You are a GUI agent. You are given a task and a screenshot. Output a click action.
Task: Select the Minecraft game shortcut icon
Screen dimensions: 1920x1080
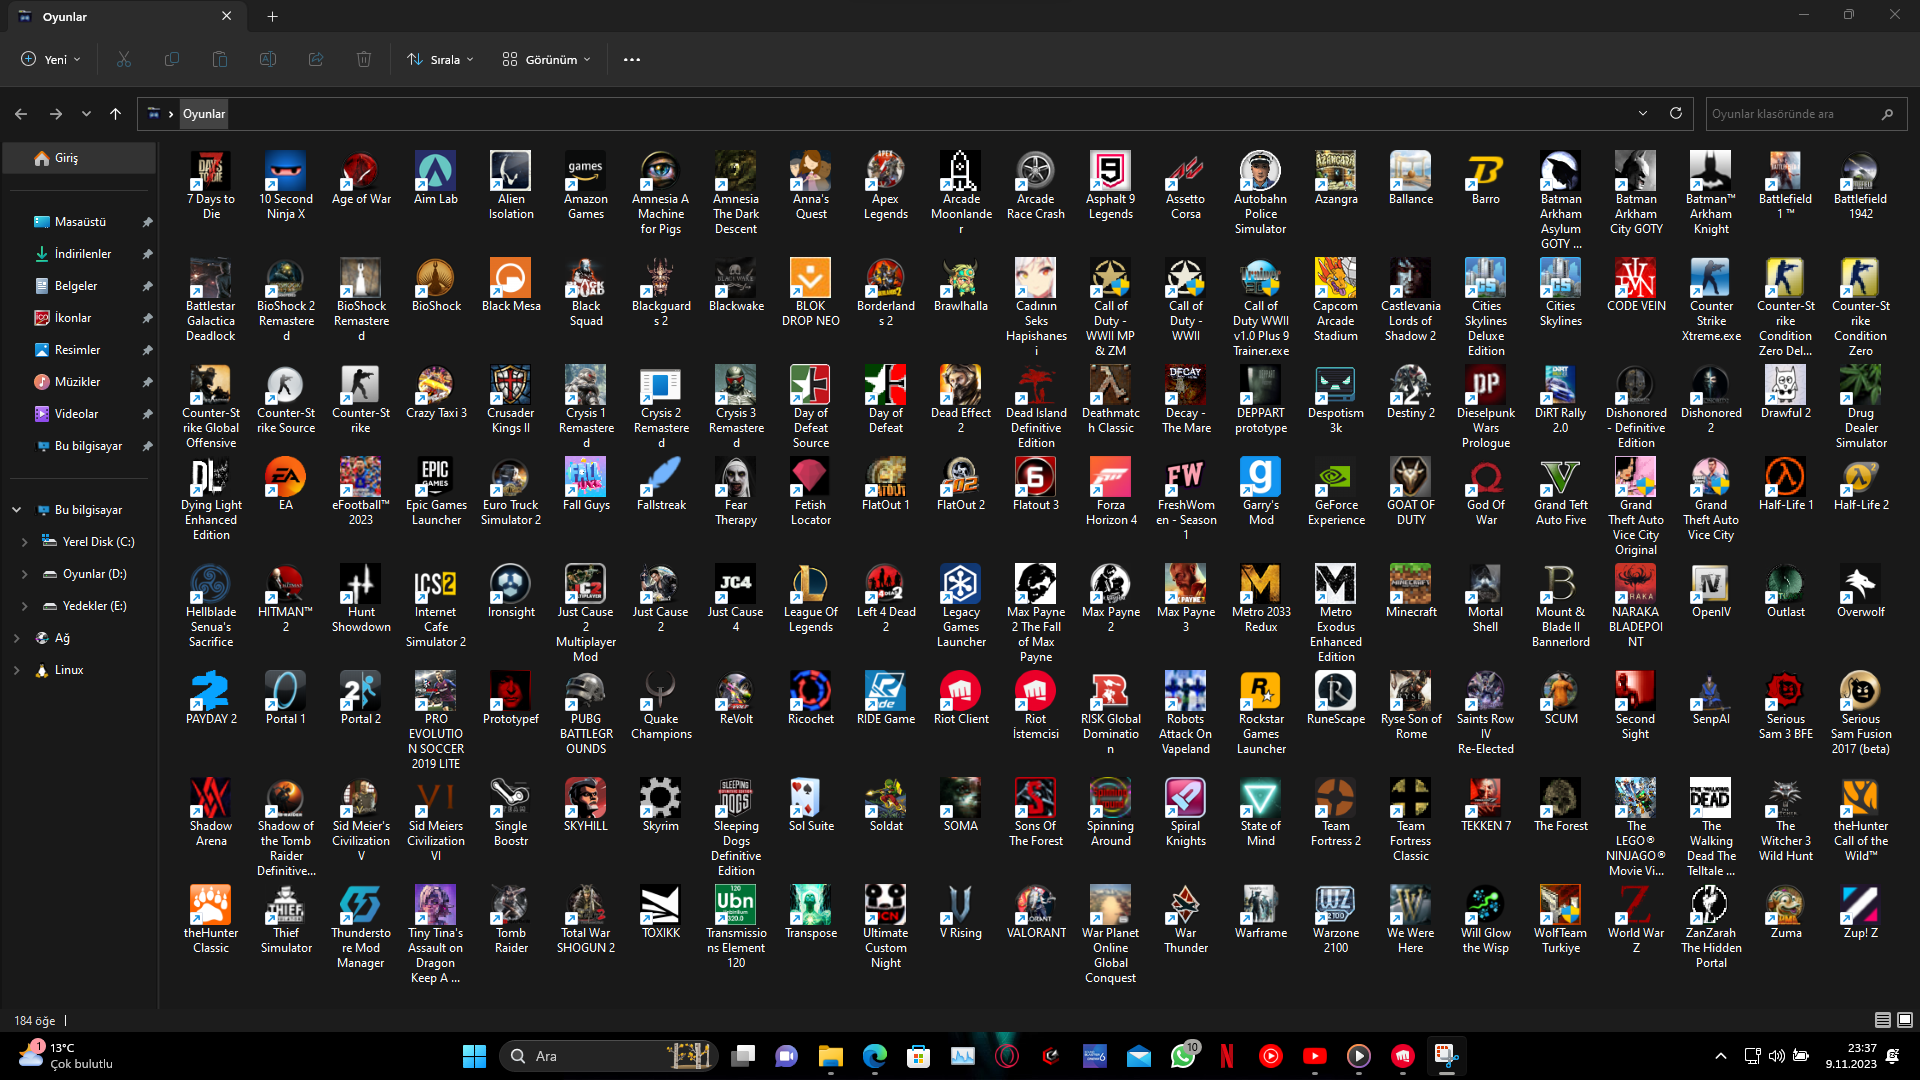pos(1410,585)
